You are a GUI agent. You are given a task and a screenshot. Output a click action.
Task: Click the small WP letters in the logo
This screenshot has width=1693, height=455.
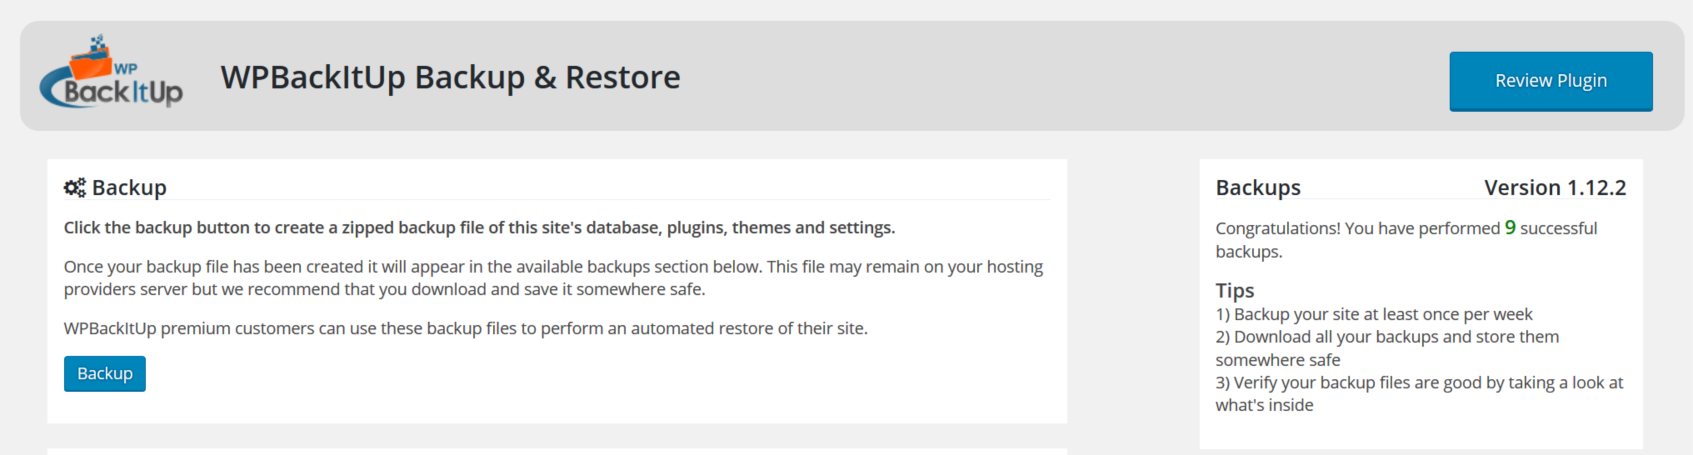click(x=126, y=69)
